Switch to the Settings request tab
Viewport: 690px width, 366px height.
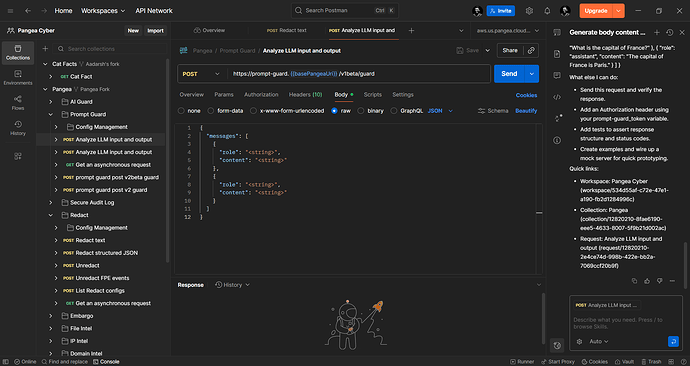pos(403,95)
